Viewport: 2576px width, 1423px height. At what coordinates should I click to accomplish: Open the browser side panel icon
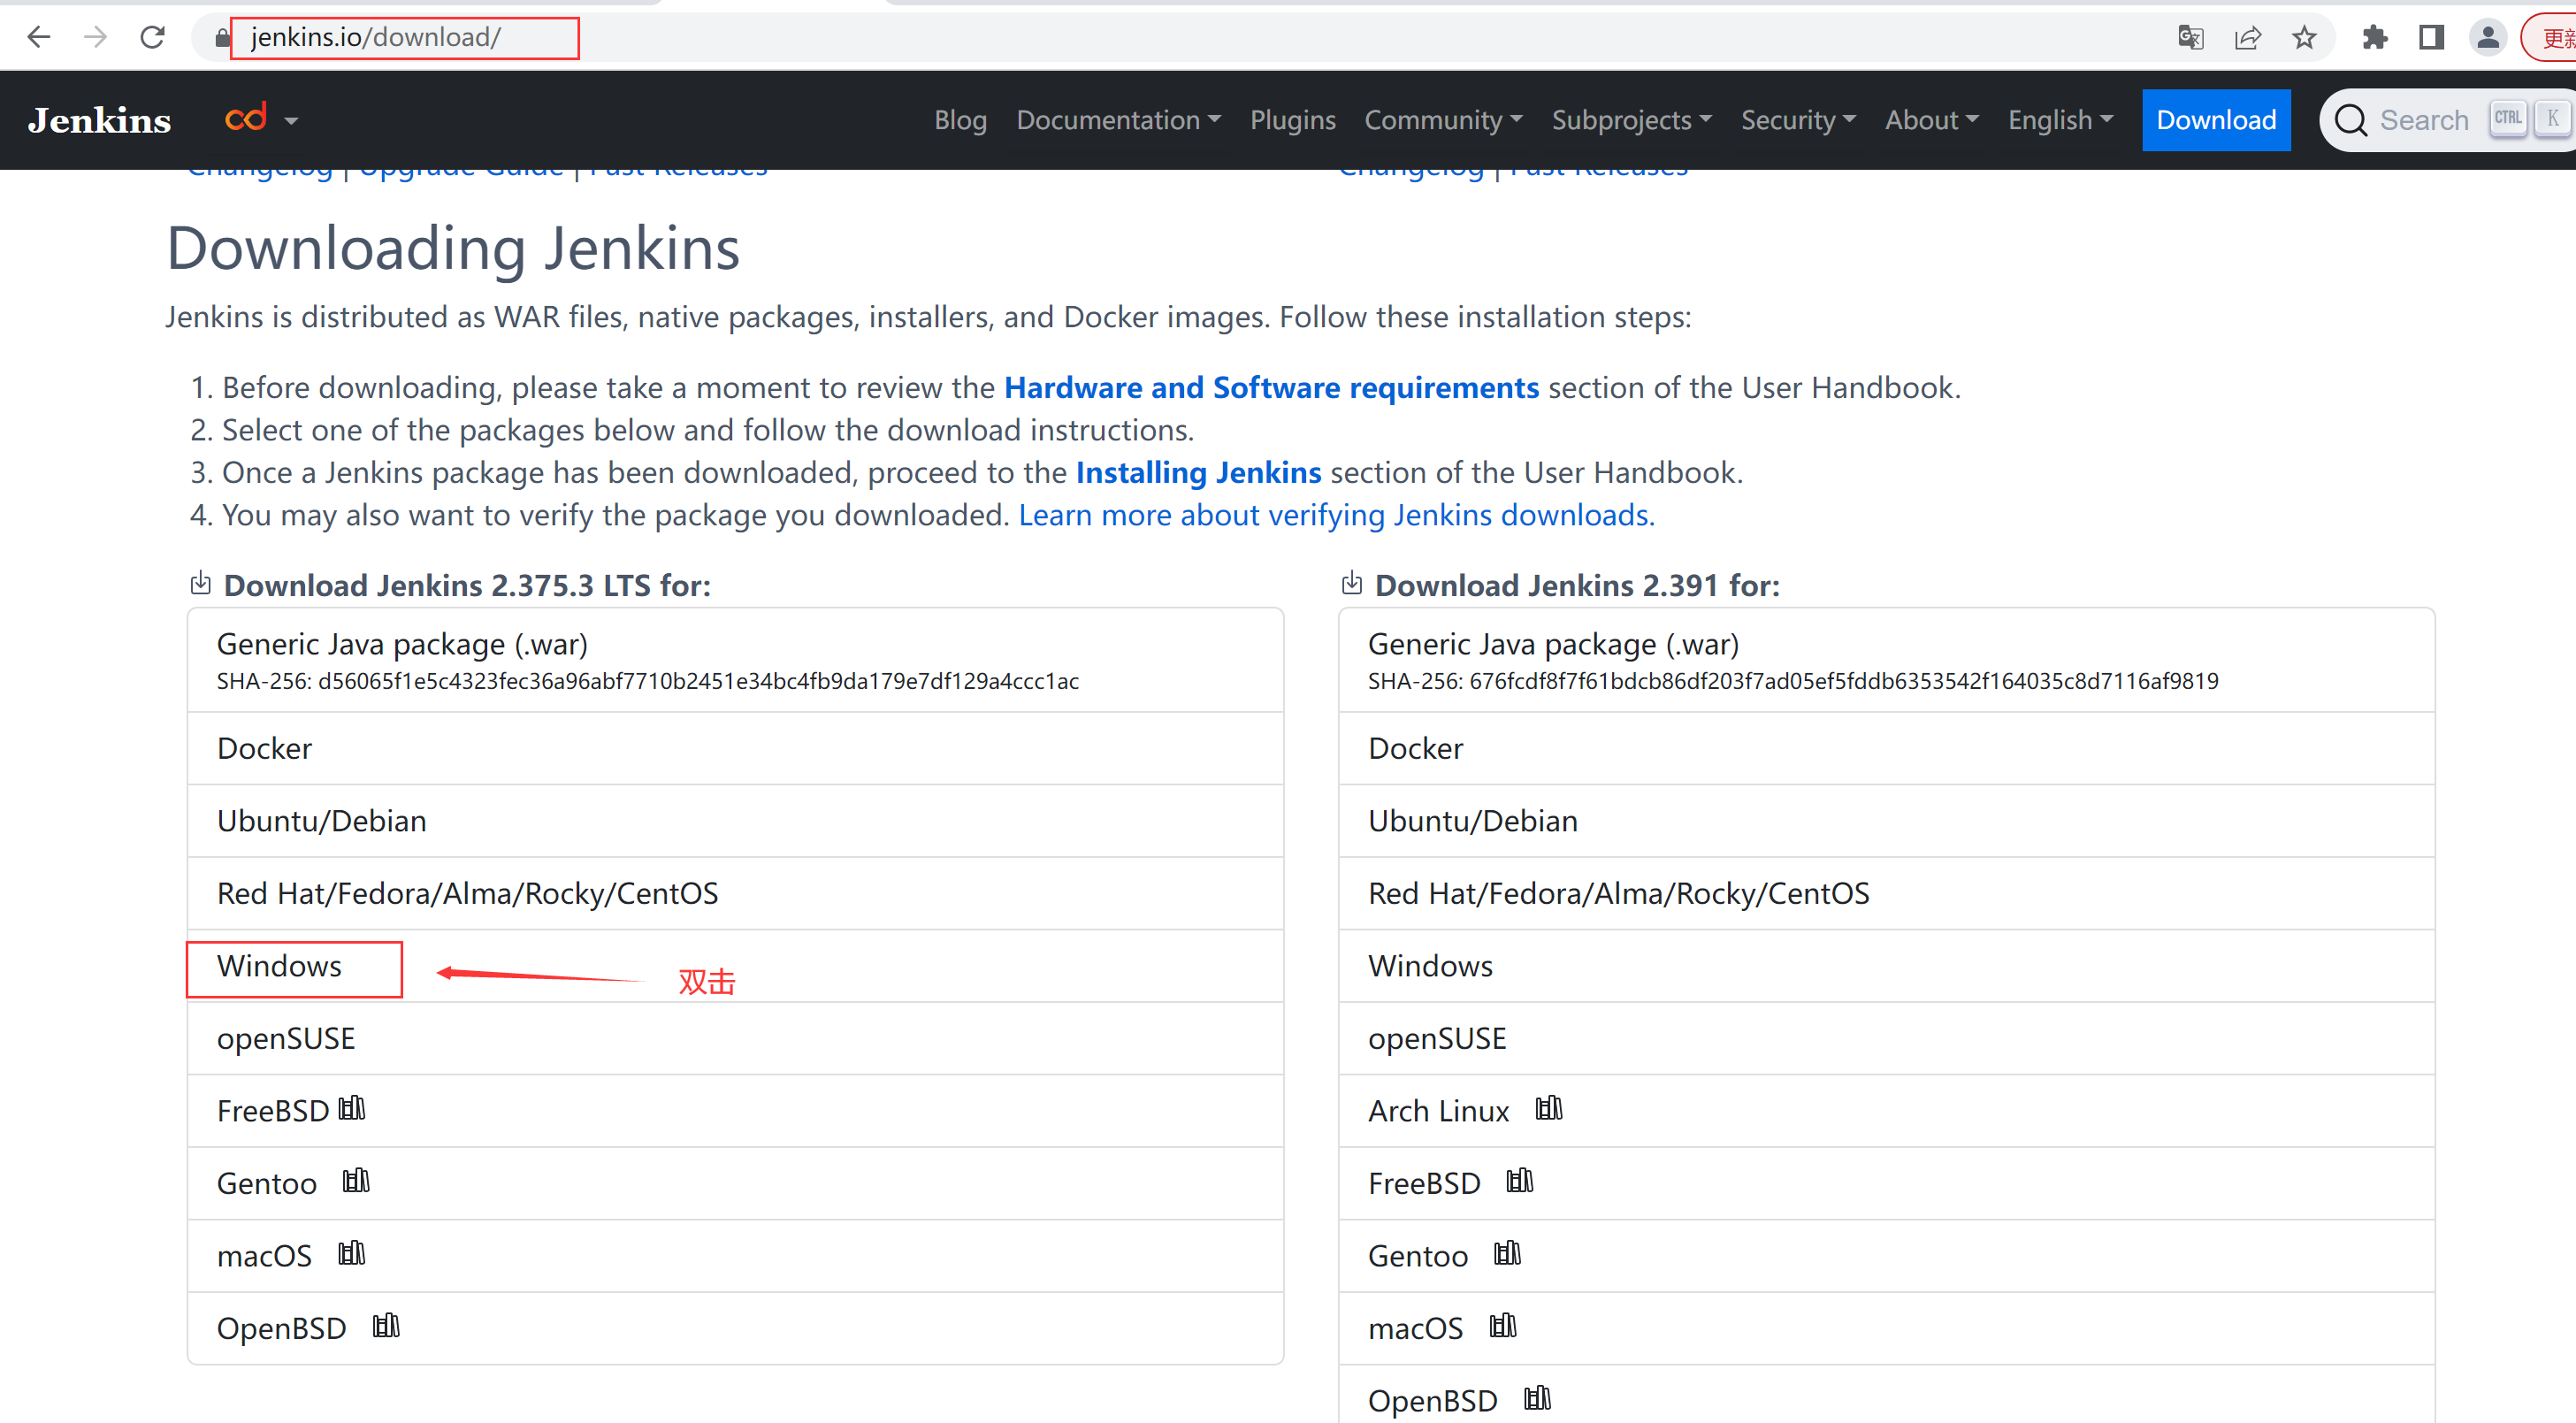pos(2431,38)
